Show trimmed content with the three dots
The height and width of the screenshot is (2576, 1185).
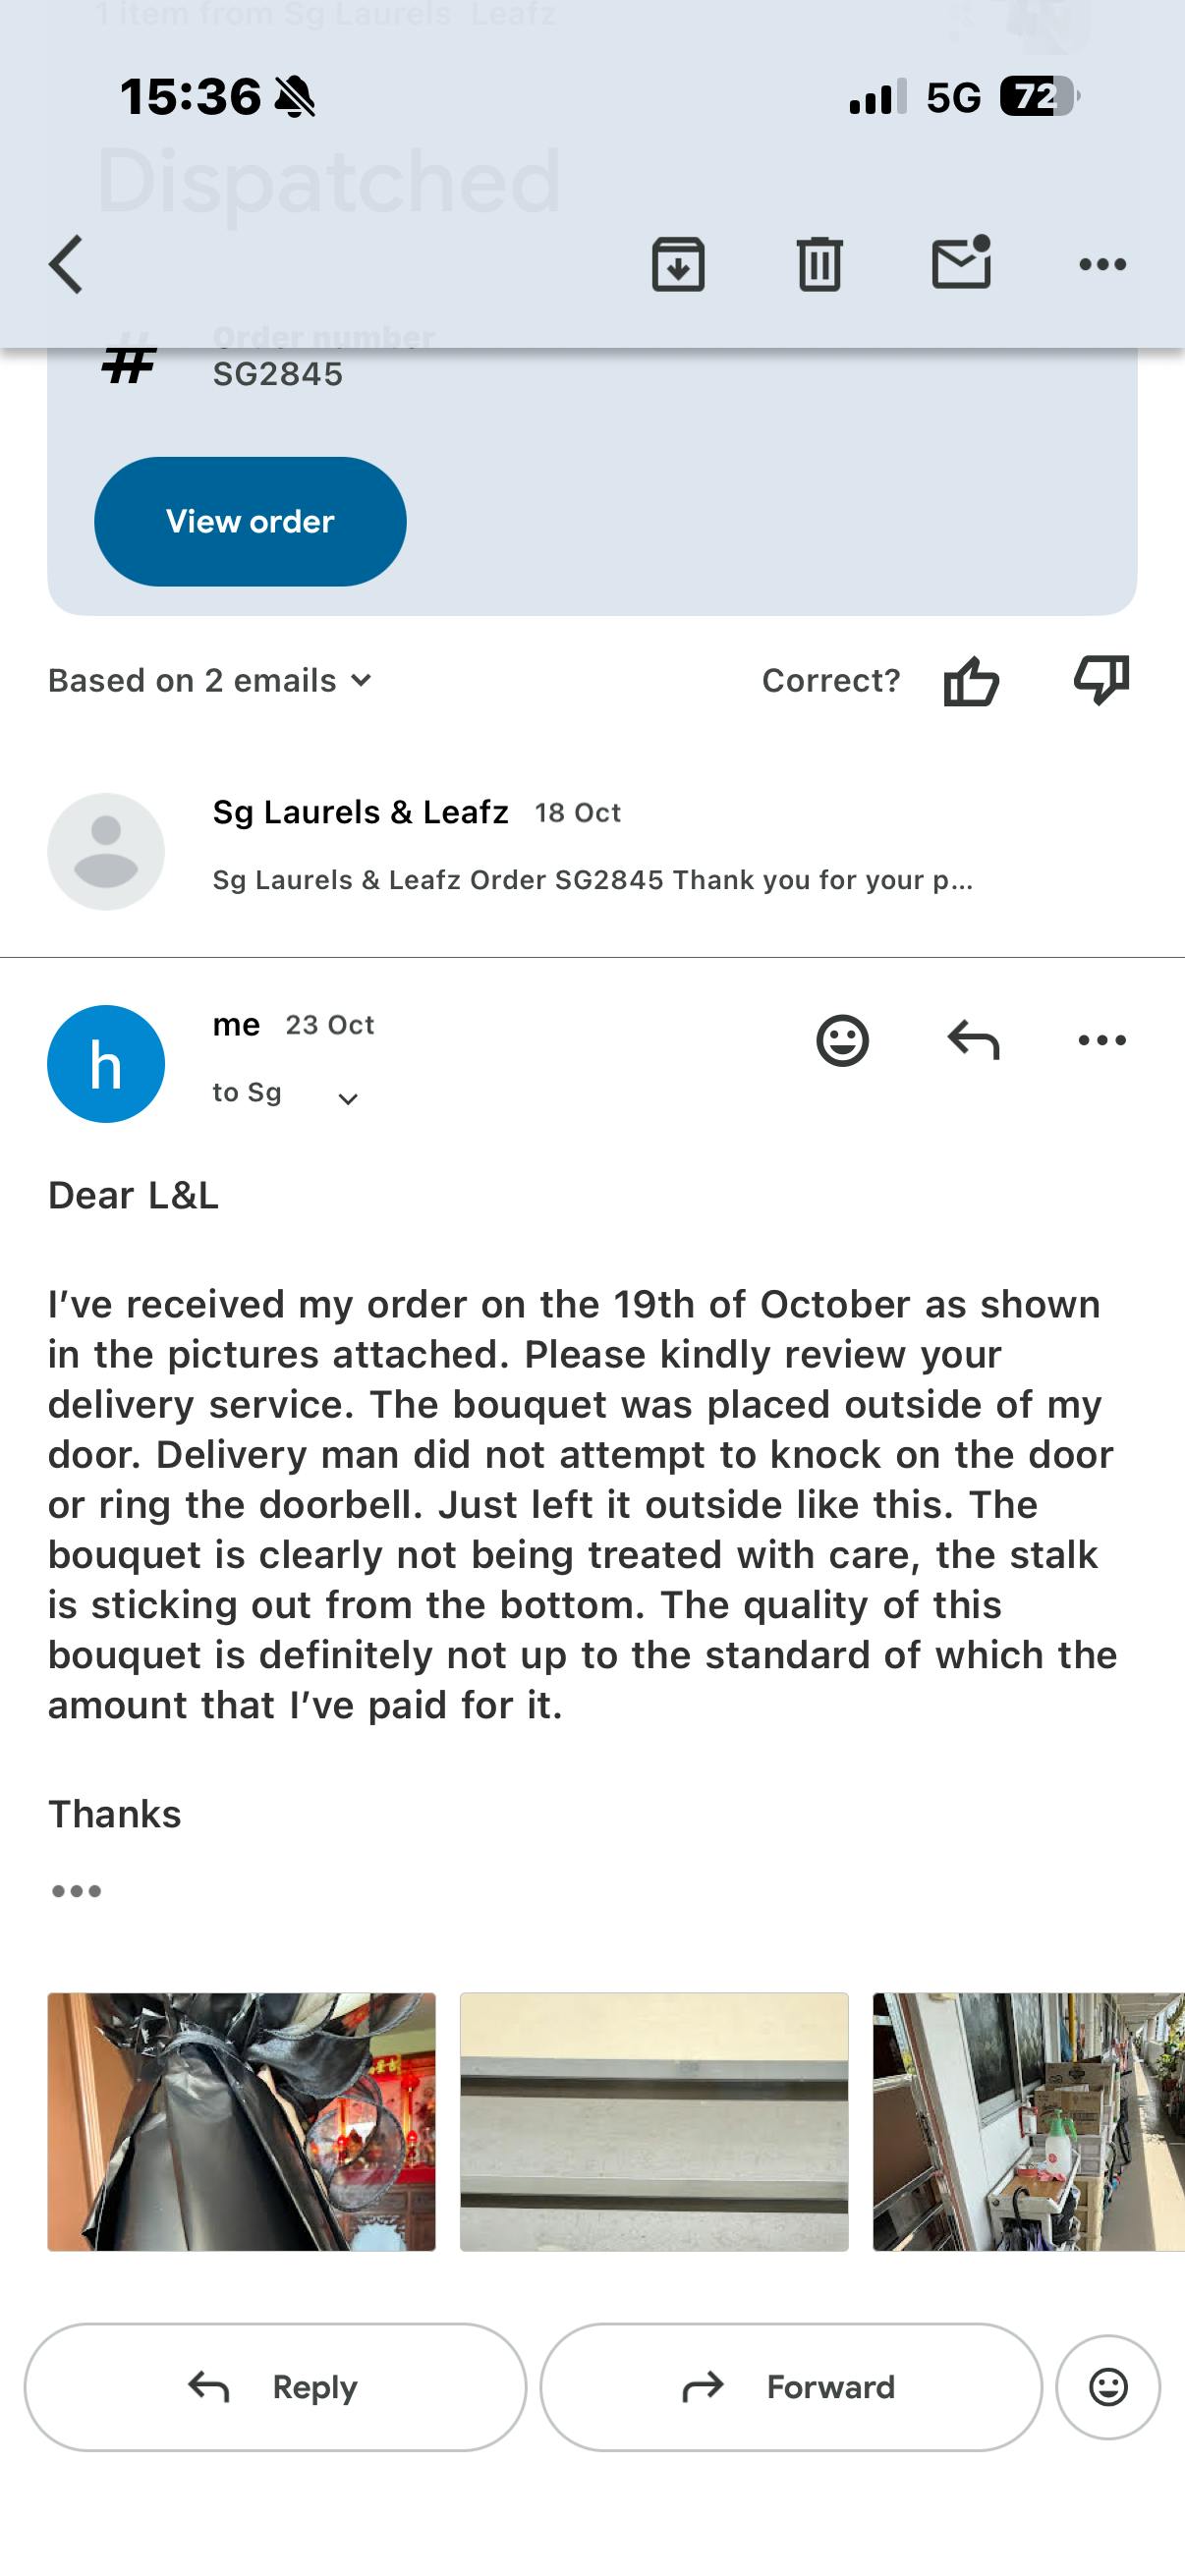[77, 1891]
